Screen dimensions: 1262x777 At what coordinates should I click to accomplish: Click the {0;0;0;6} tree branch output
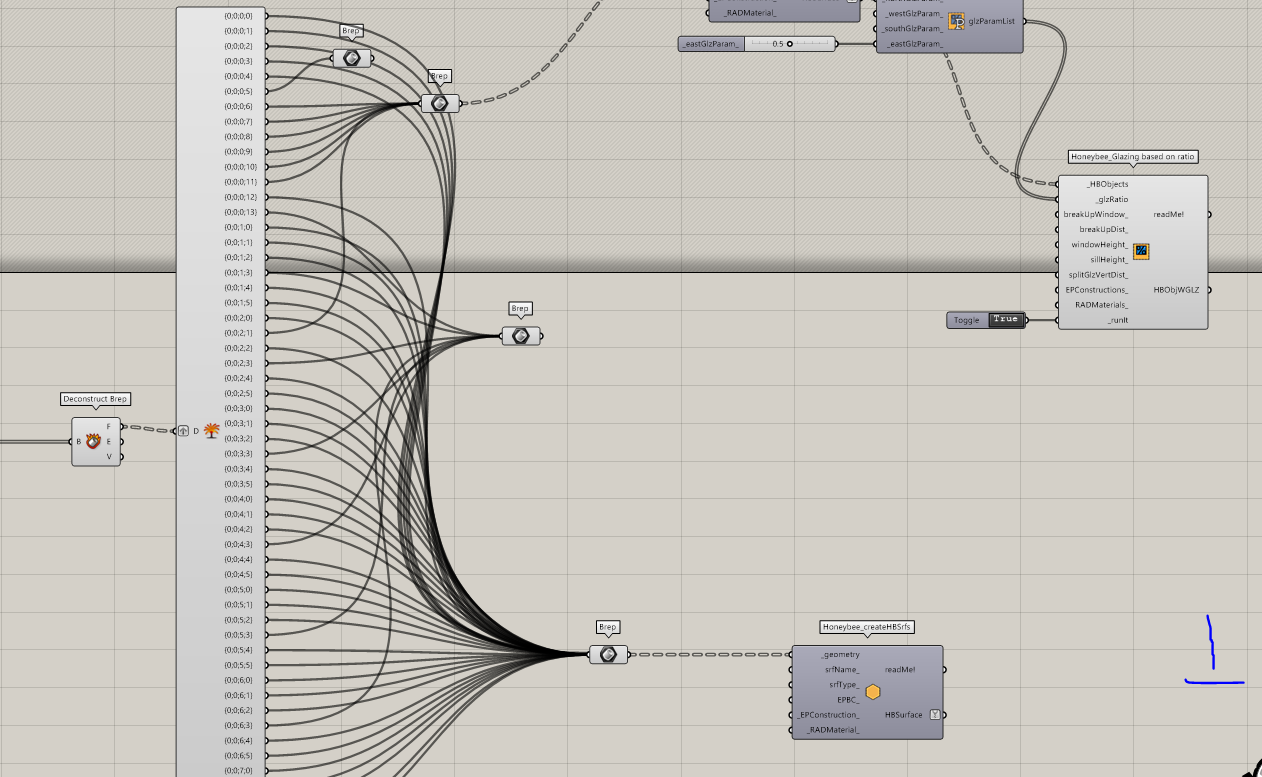coord(239,106)
